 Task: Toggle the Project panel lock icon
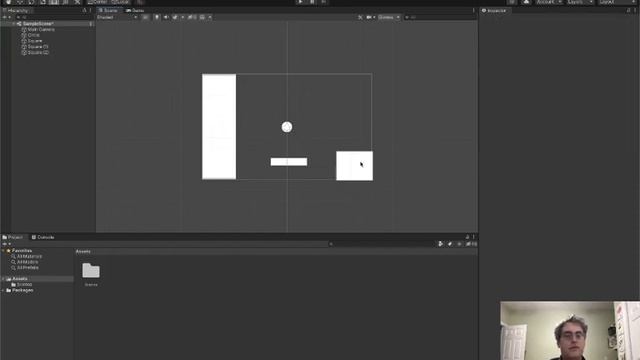[x=467, y=237]
